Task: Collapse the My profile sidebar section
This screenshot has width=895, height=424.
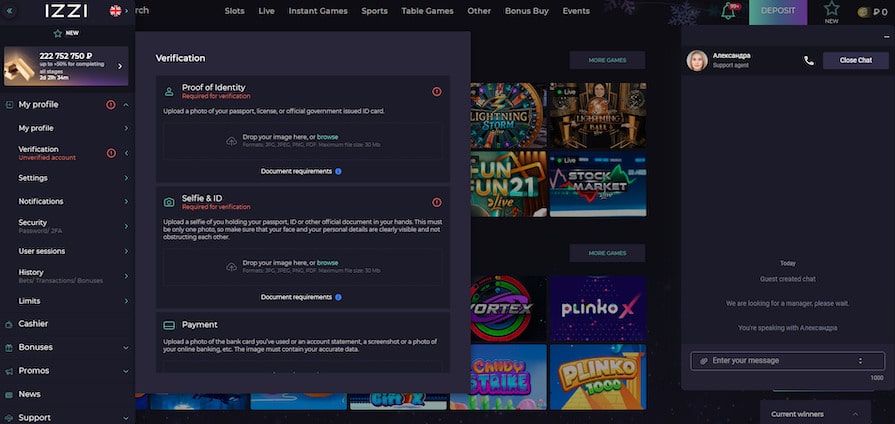Action: (126, 105)
